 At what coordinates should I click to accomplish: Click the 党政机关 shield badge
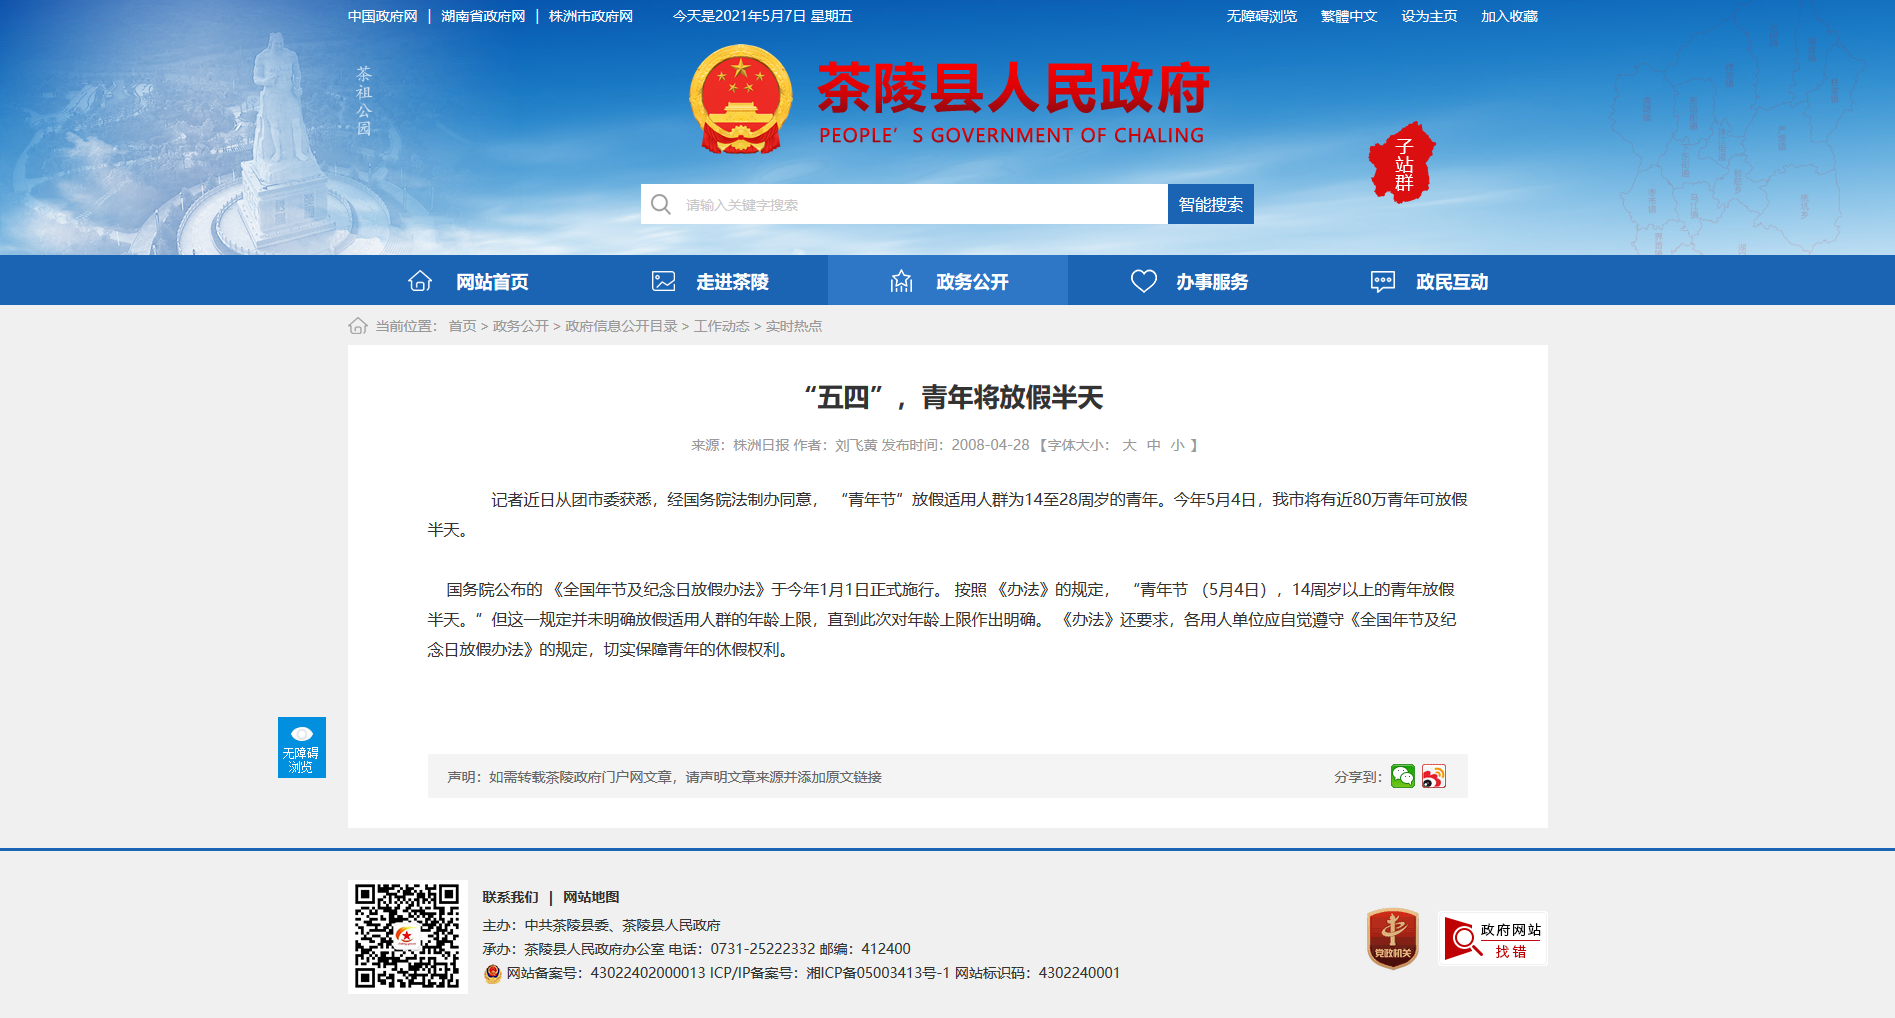tap(1392, 938)
